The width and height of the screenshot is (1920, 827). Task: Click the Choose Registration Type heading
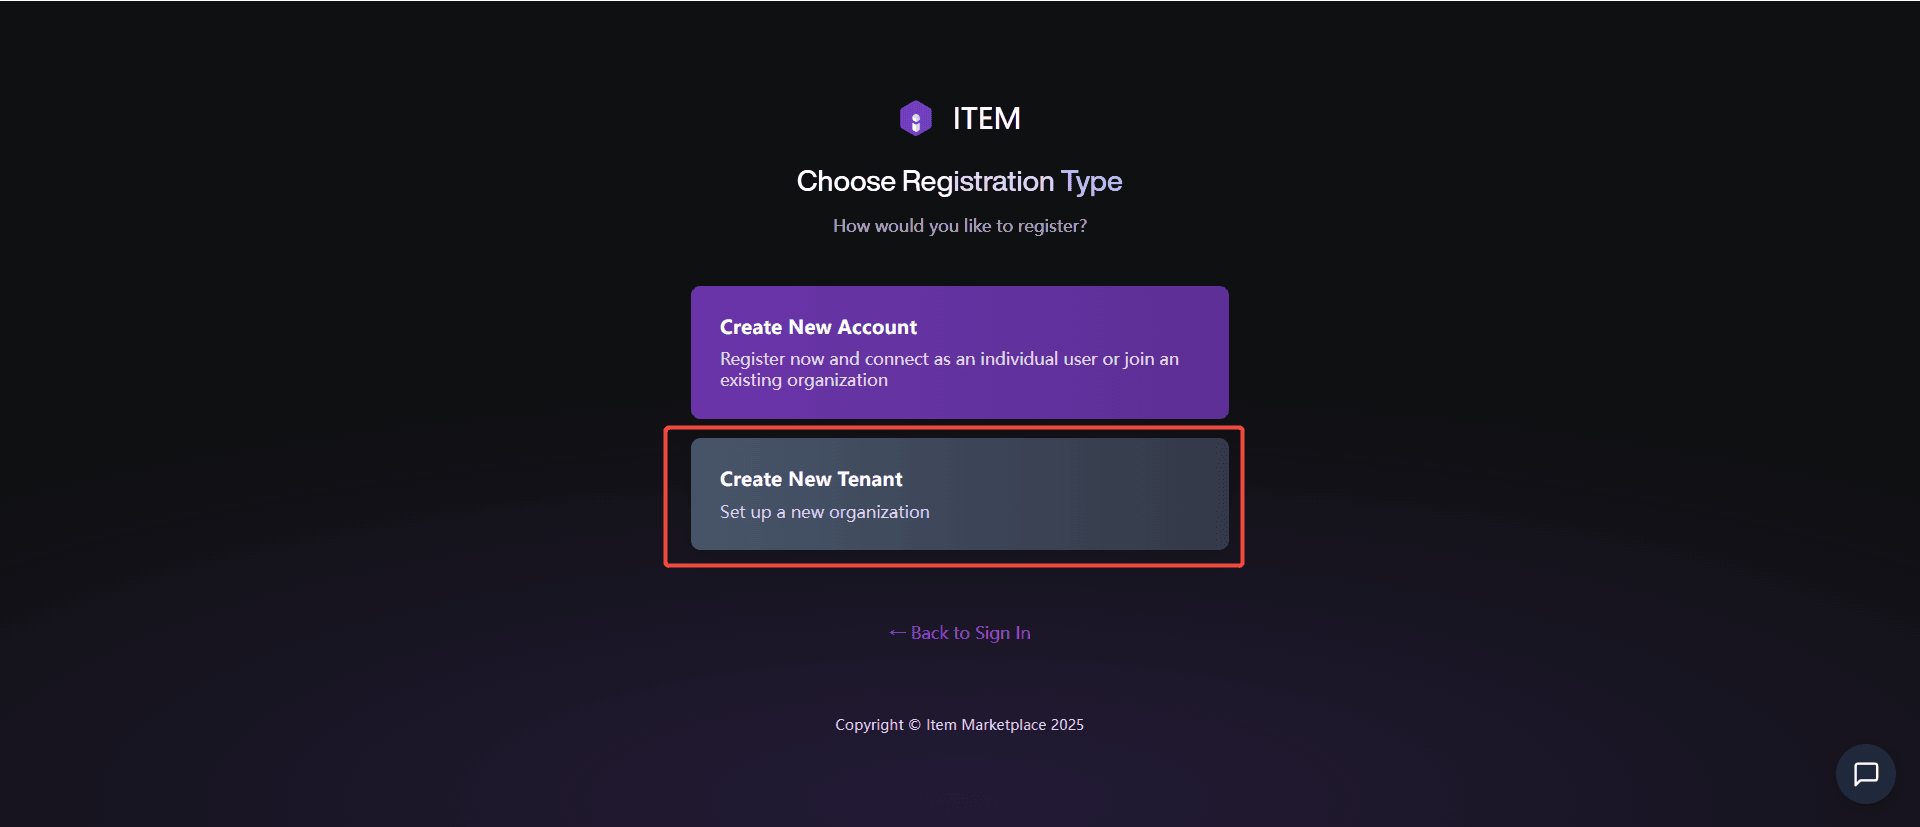(x=959, y=181)
